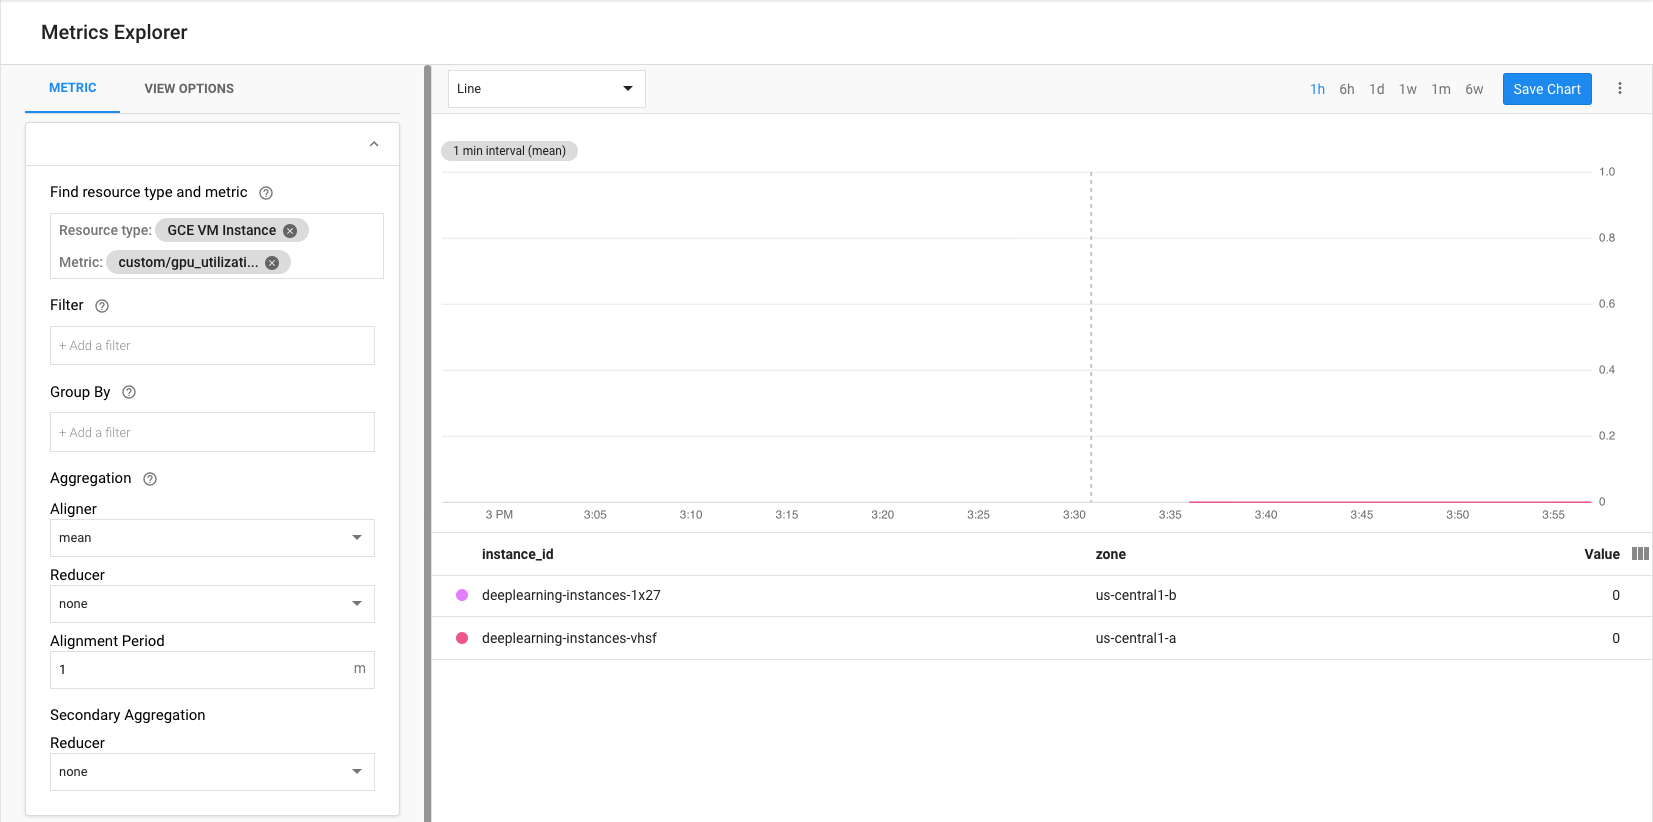Click the Group By help icon
Screen dimensions: 1653x822
(x=129, y=392)
